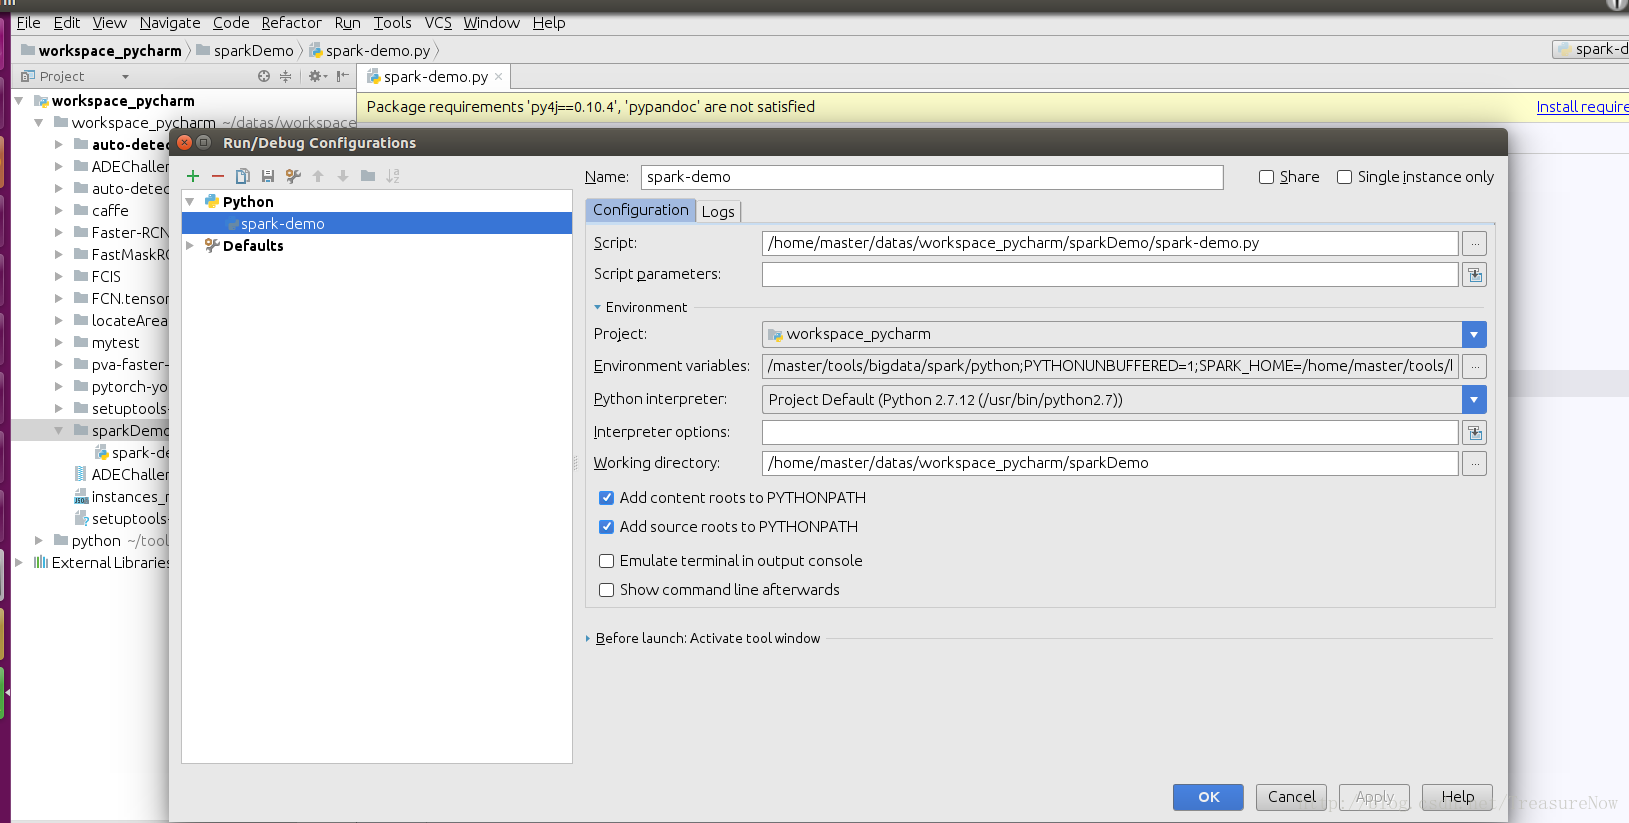Close the spark-demo.py editor tab

499,77
